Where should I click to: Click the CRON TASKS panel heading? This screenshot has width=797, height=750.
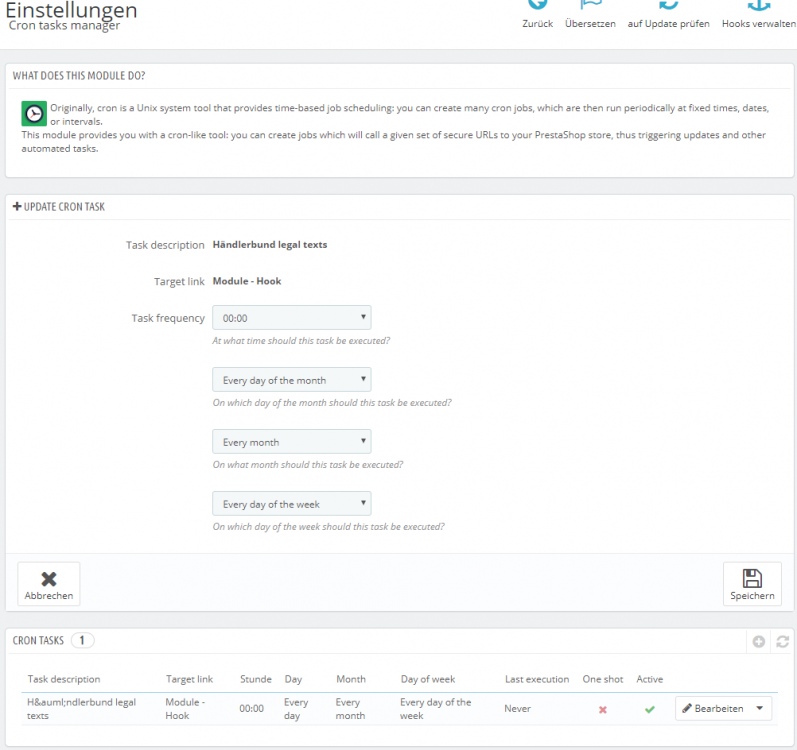(38, 640)
